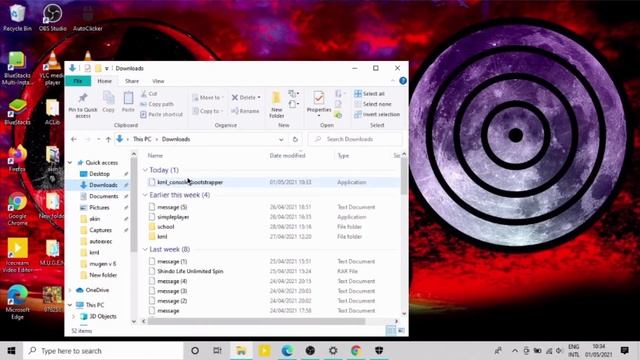
Task: Expand 3D Objects under This PC
Action: 73,316
